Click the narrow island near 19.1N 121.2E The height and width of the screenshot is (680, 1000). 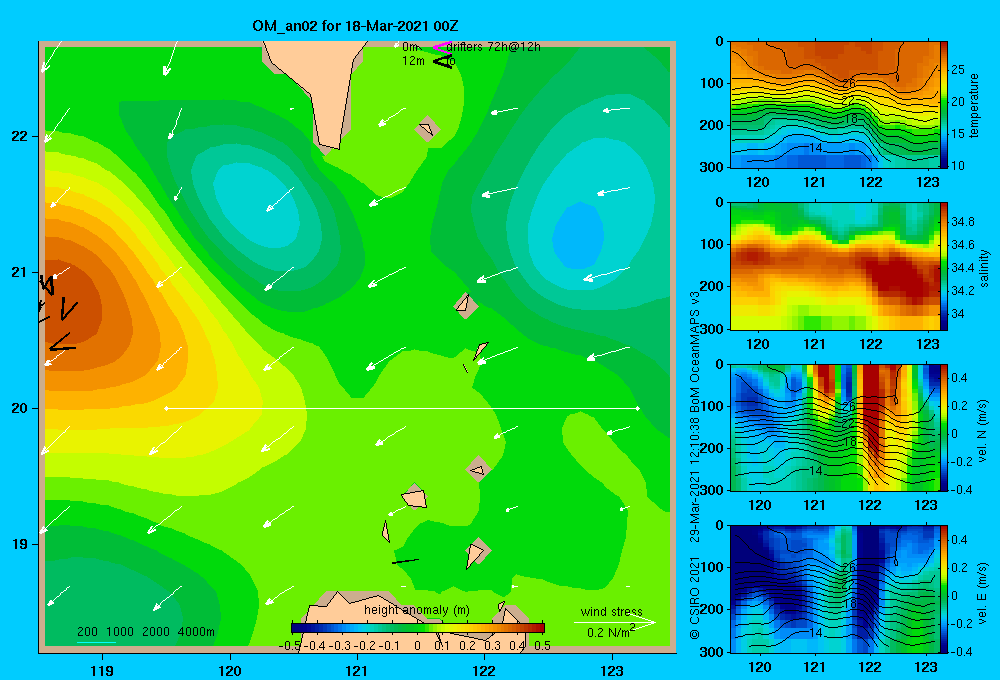point(386,531)
